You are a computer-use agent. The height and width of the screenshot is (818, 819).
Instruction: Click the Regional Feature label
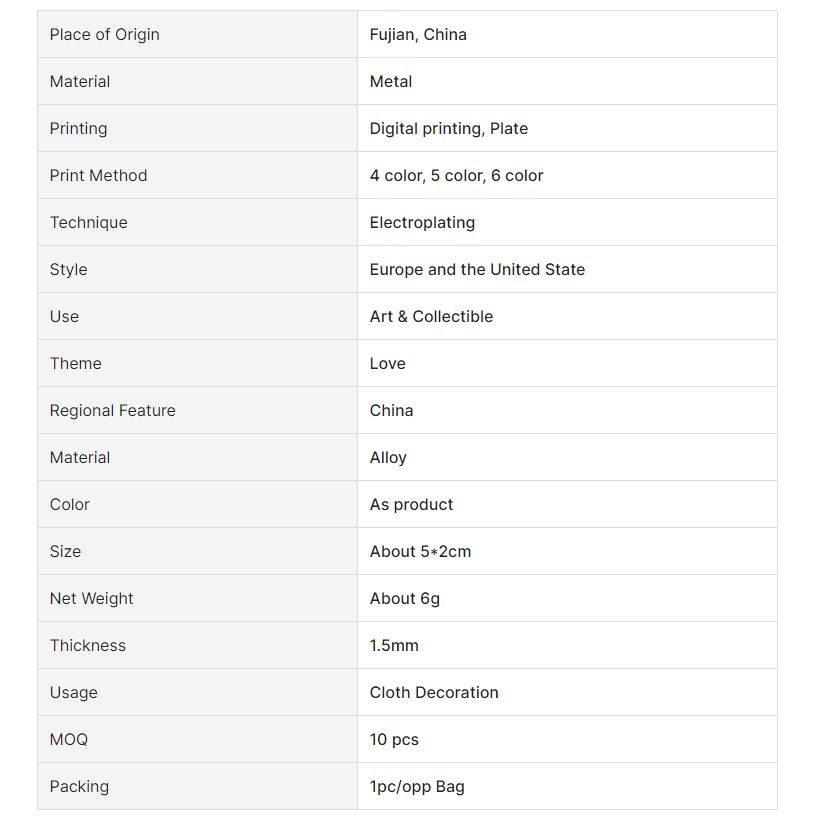tap(112, 410)
